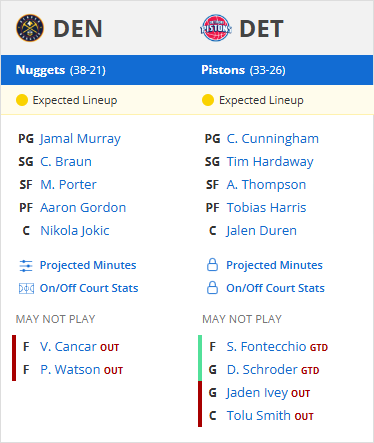This screenshot has width=374, height=443.
Task: Click the Pistons (33-26) team name
Action: (x=243, y=70)
